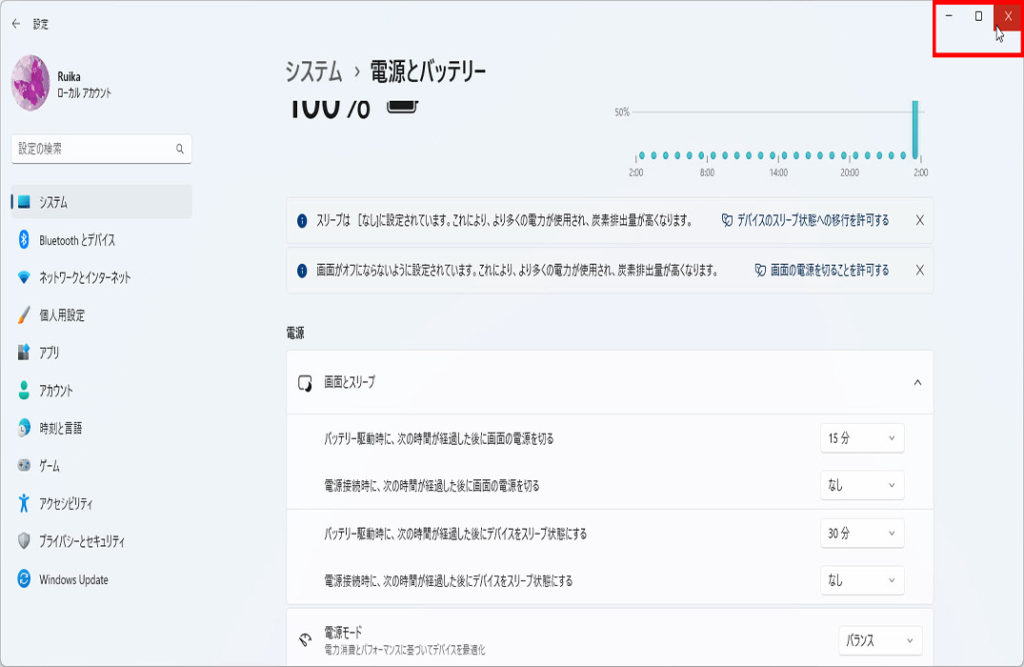The image size is (1024, 667).
Task: Select アカウント in the sidebar menu
Action: 56,391
